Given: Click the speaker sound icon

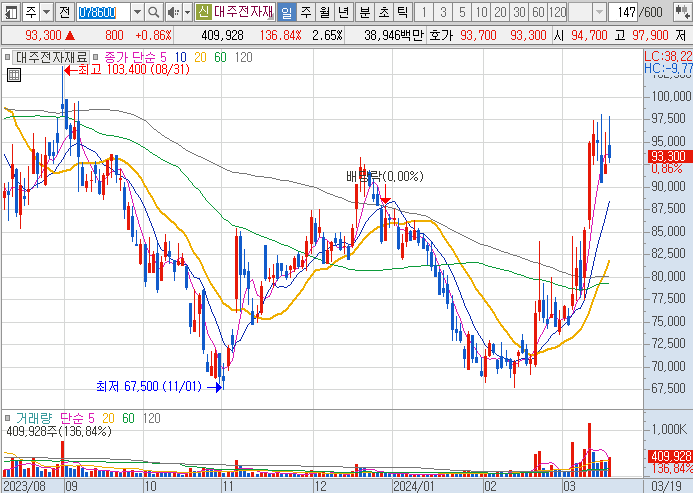Looking at the screenshot, I should pos(173,12).
